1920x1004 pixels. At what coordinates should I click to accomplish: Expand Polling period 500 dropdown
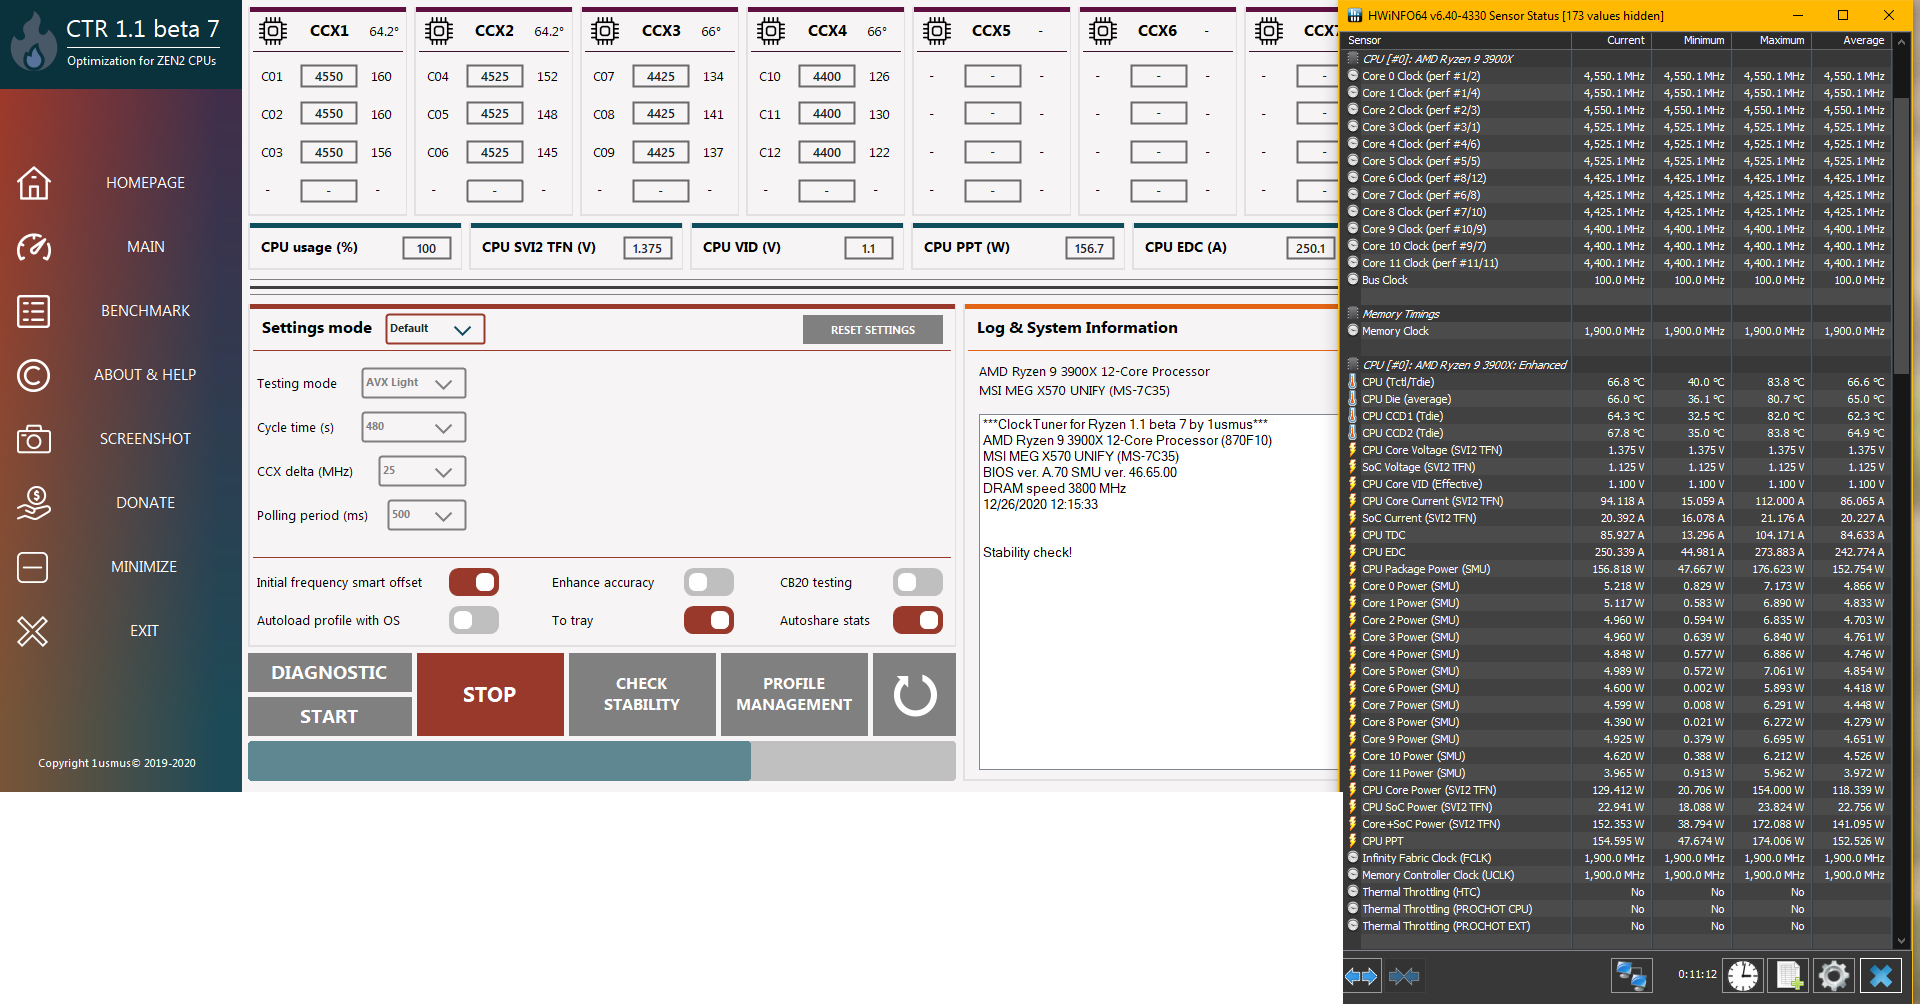[427, 515]
